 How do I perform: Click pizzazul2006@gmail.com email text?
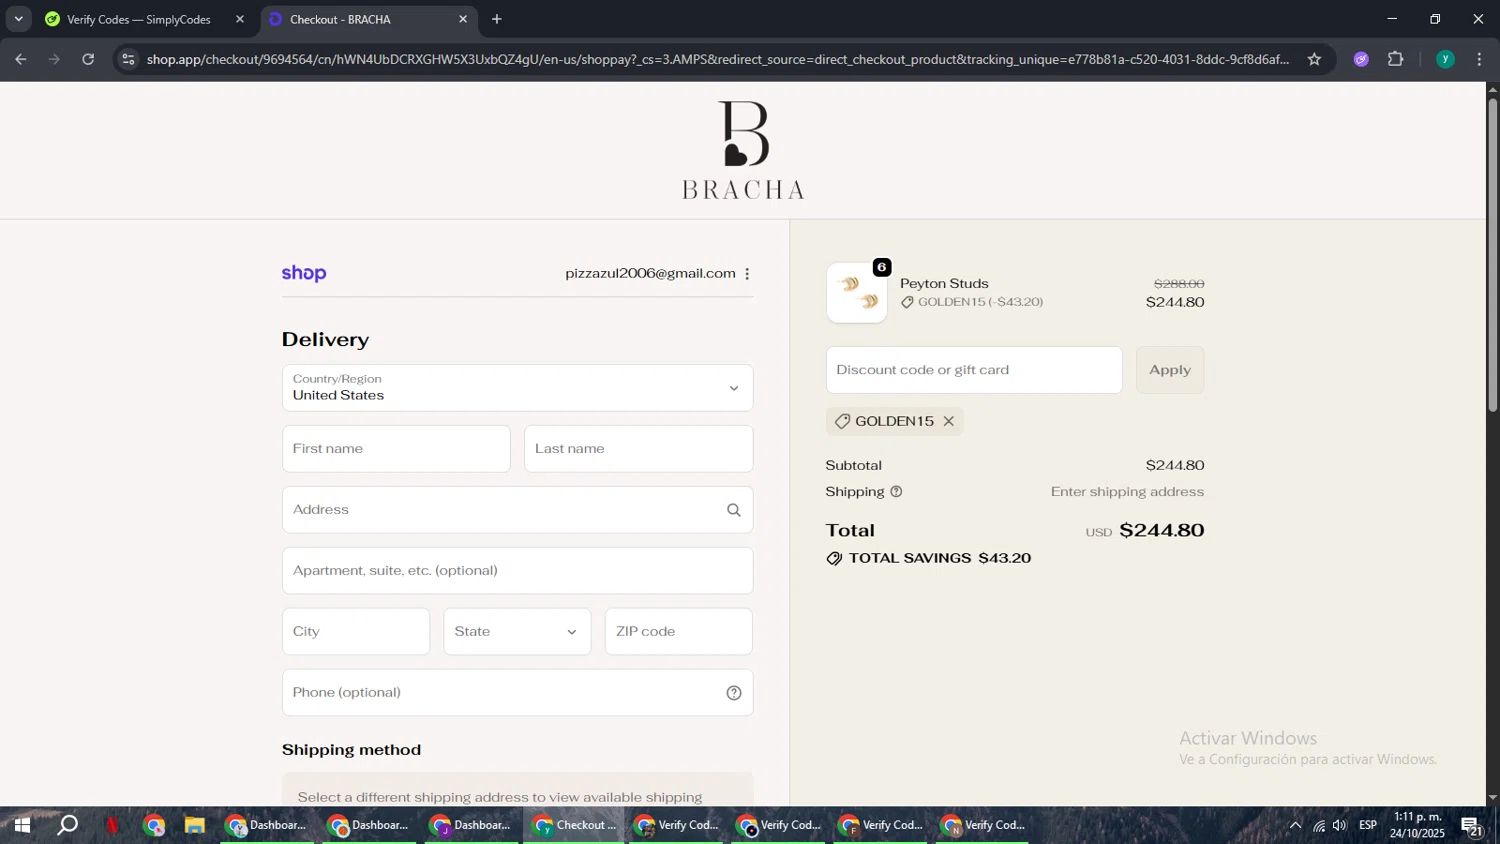coord(650,273)
